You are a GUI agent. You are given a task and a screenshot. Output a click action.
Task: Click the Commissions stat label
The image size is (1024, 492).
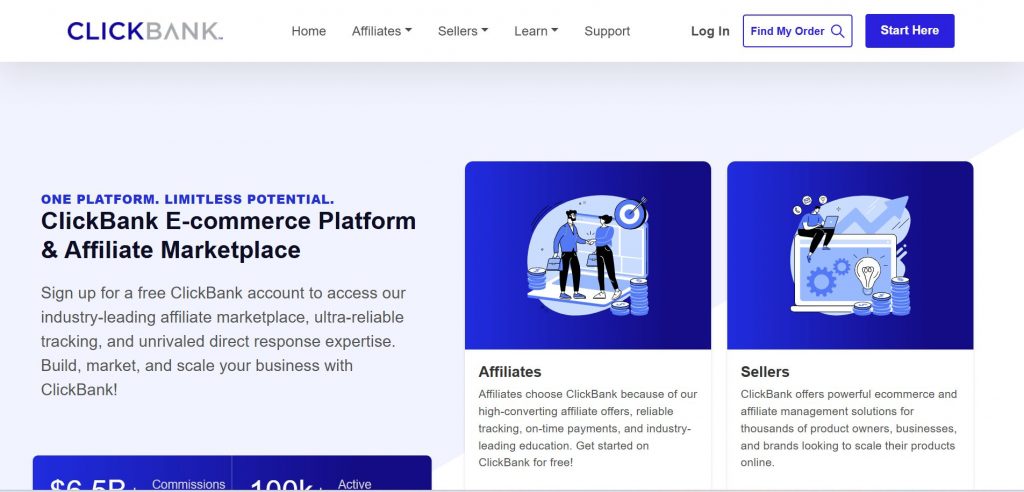point(189,484)
